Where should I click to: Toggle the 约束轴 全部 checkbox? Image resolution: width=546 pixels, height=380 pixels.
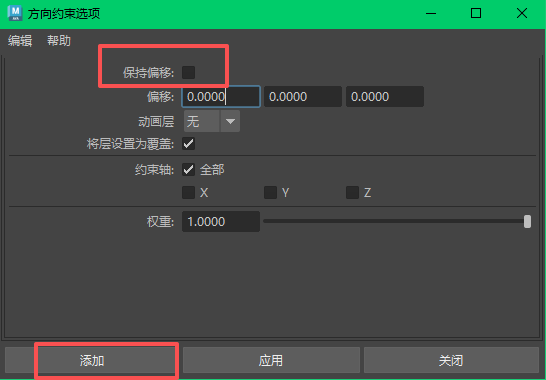pyautogui.click(x=188, y=170)
